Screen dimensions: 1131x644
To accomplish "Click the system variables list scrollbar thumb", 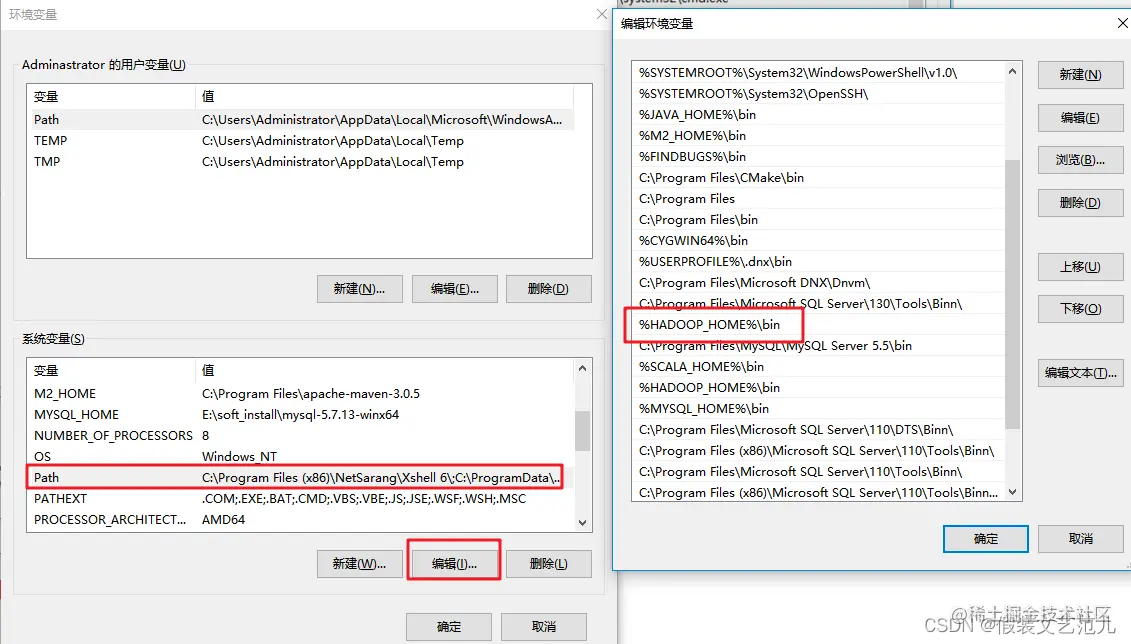I will click(582, 431).
